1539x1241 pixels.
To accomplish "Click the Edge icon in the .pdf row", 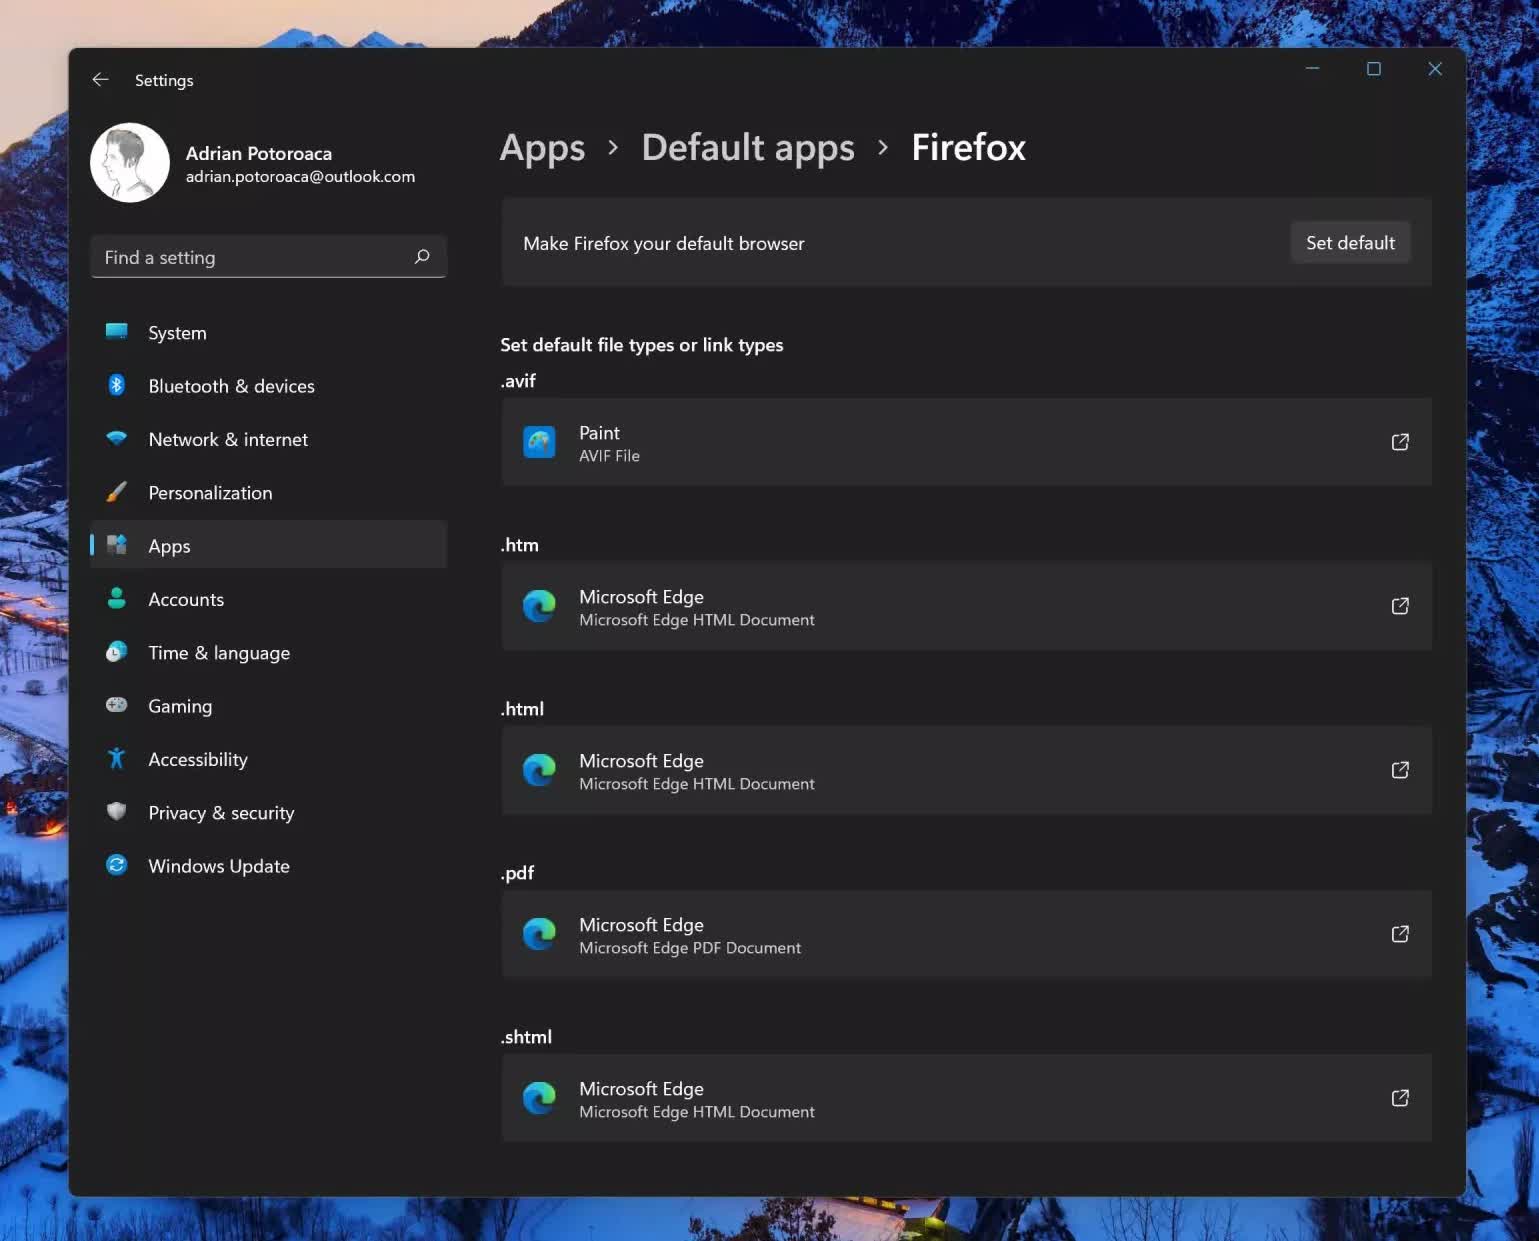I will click(x=539, y=934).
